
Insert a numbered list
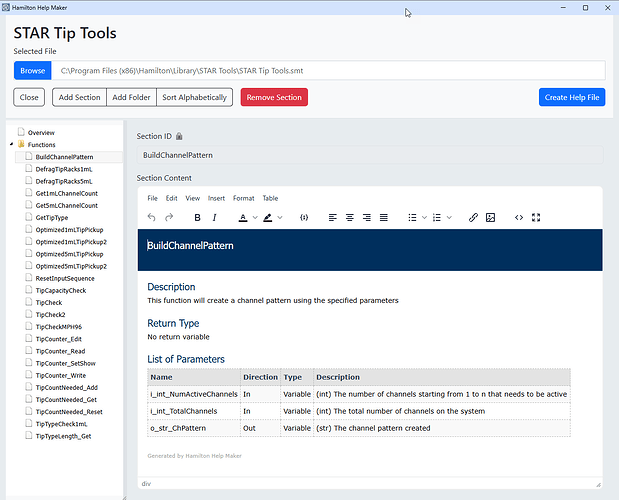click(x=437, y=217)
